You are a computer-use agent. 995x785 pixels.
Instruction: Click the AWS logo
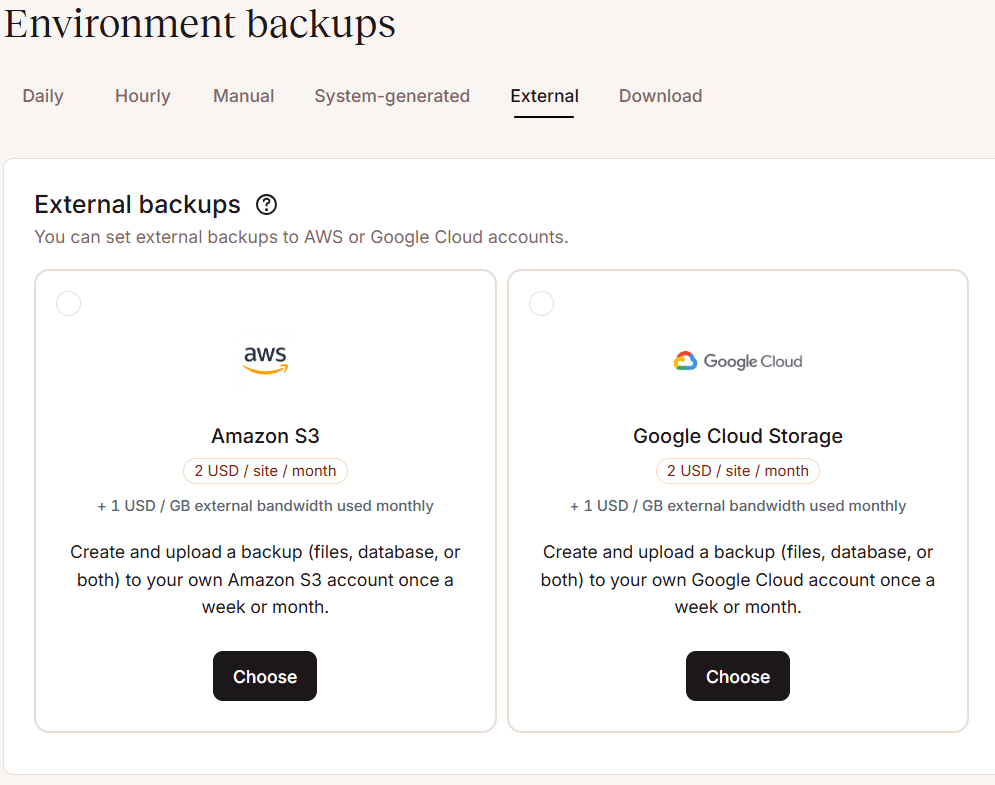point(265,360)
